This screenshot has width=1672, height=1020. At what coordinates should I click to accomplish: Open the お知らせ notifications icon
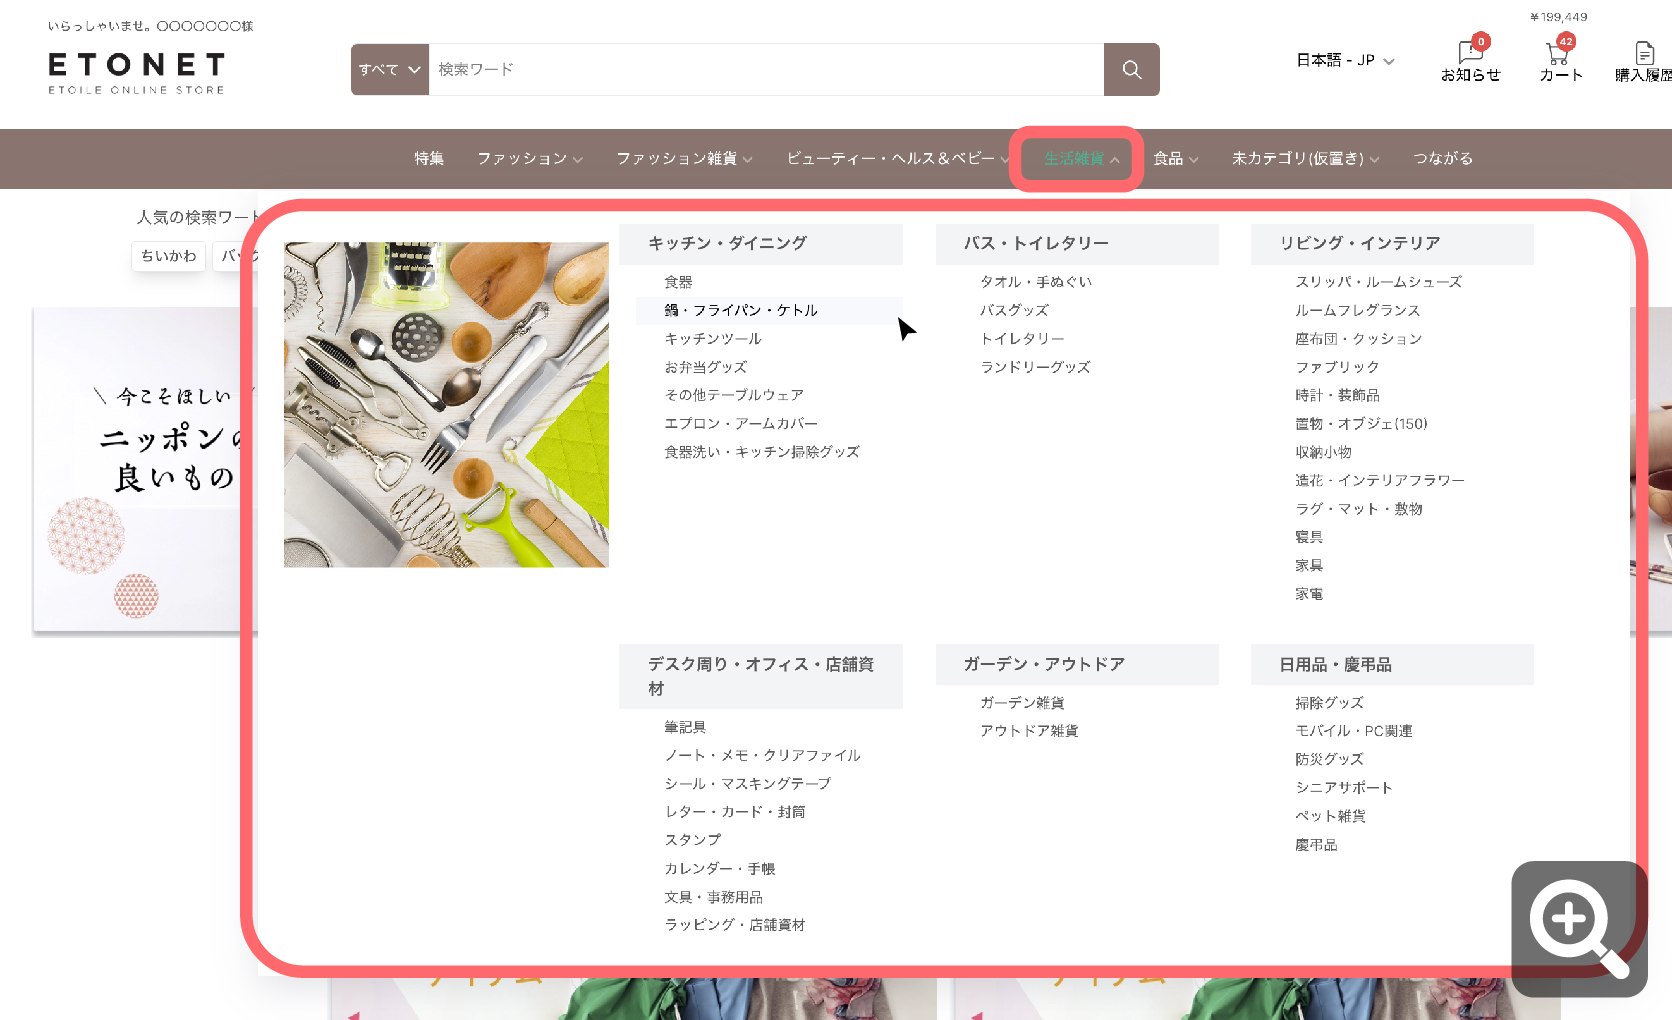[1470, 60]
